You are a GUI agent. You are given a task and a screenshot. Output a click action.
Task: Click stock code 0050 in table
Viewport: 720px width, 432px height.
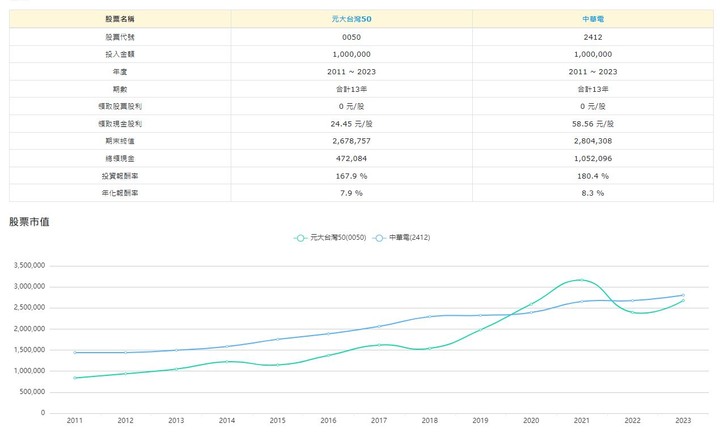[351, 37]
